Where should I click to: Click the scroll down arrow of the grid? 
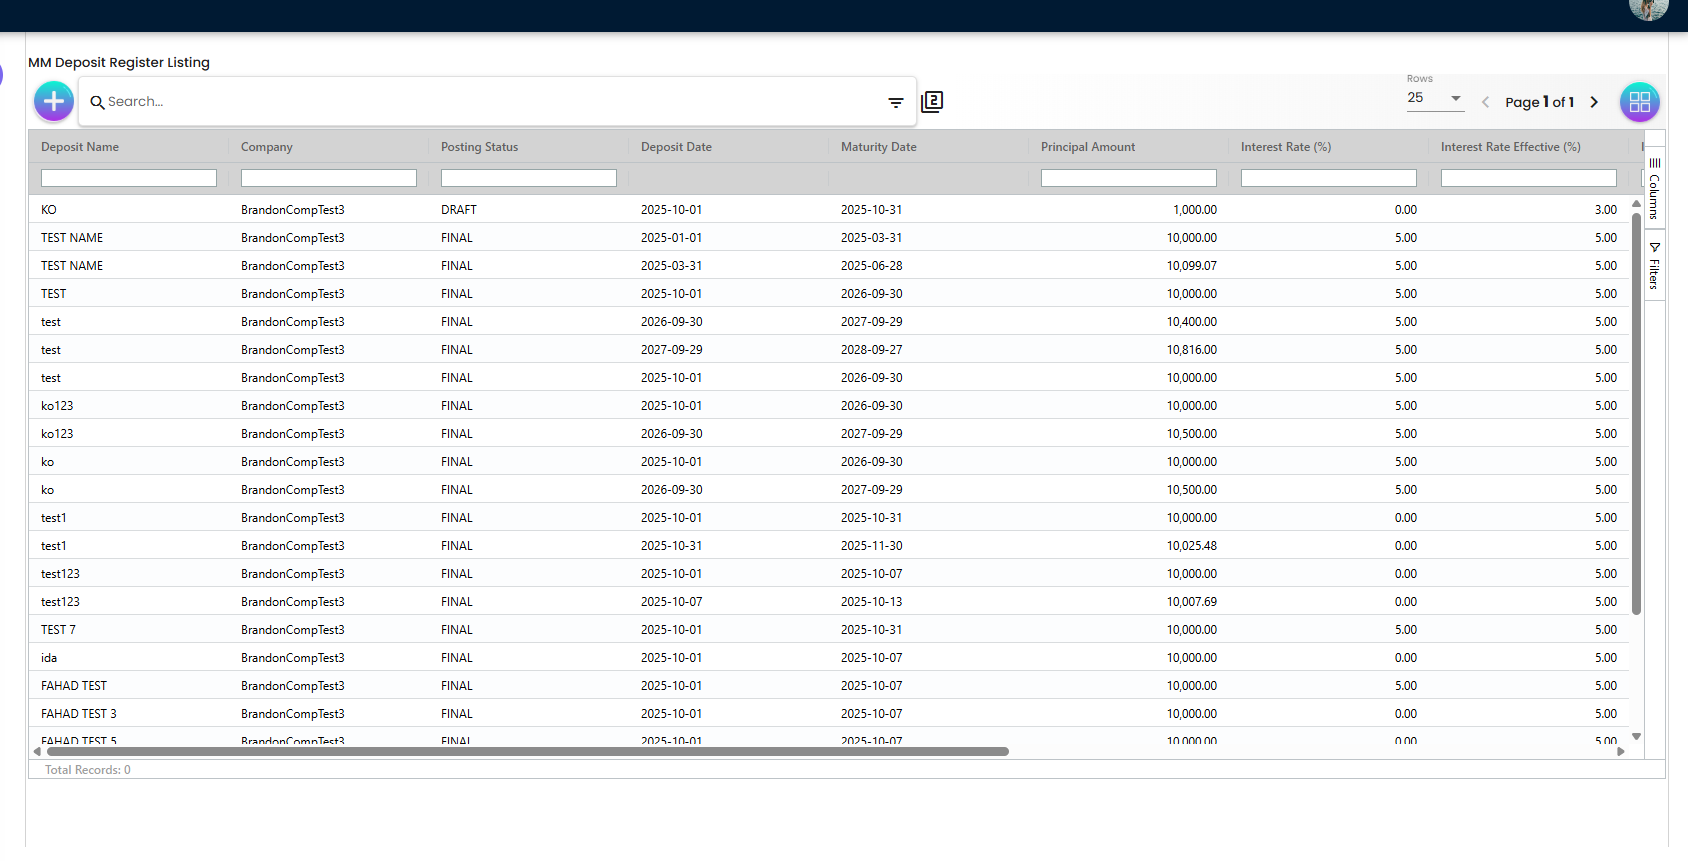1636,736
